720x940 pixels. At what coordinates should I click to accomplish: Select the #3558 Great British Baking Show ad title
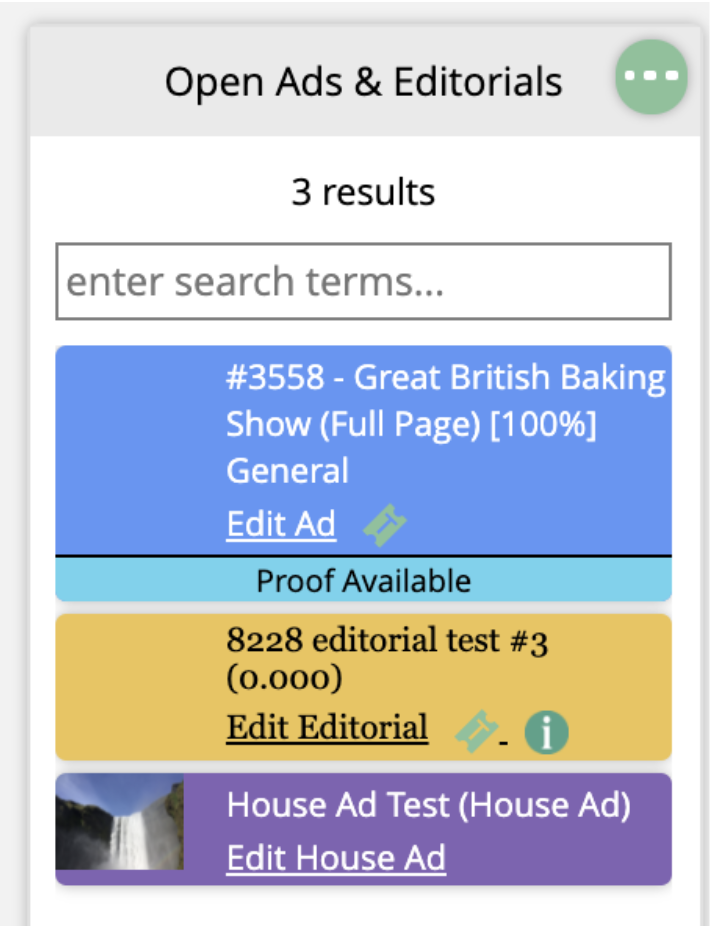pyautogui.click(x=445, y=400)
